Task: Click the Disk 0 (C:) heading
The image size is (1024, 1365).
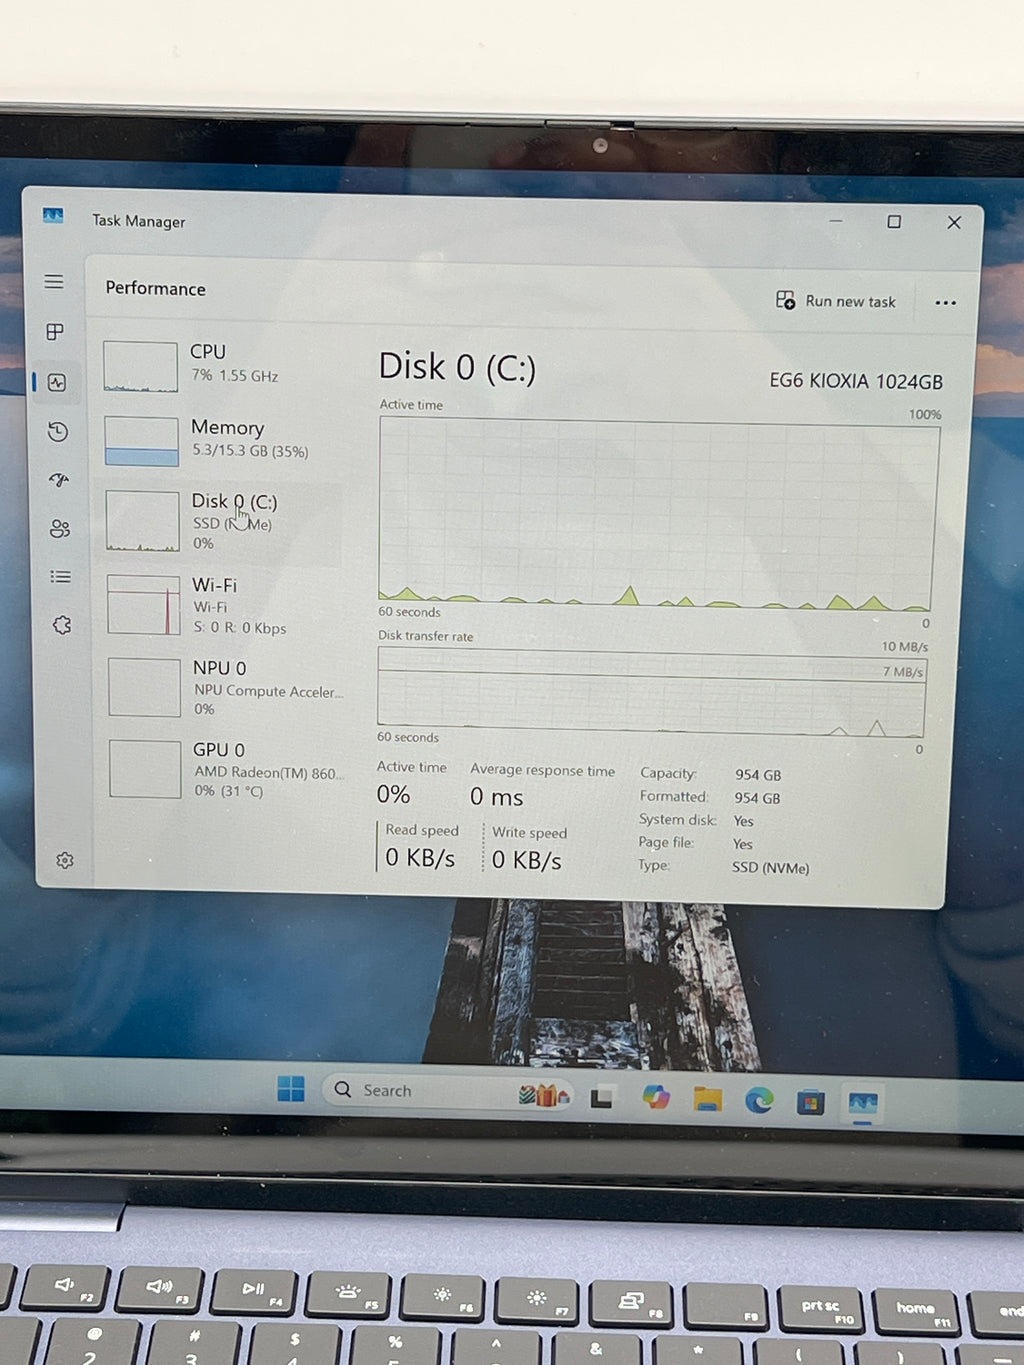Action: 457,367
